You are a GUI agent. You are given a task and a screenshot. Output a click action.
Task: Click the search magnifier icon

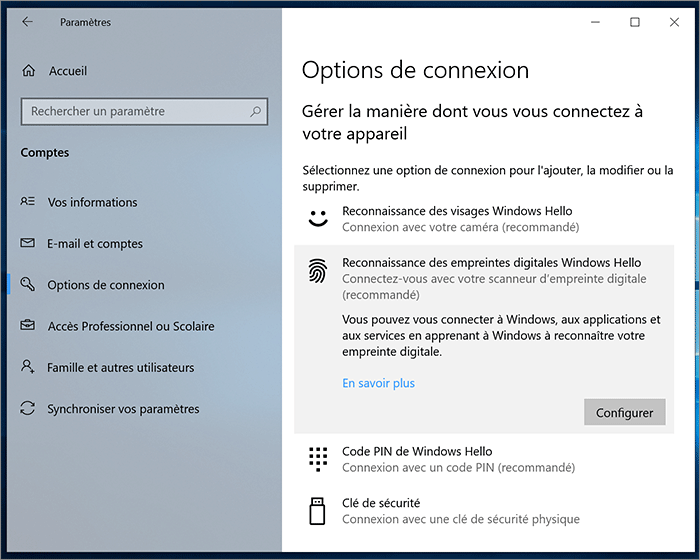pyautogui.click(x=256, y=112)
